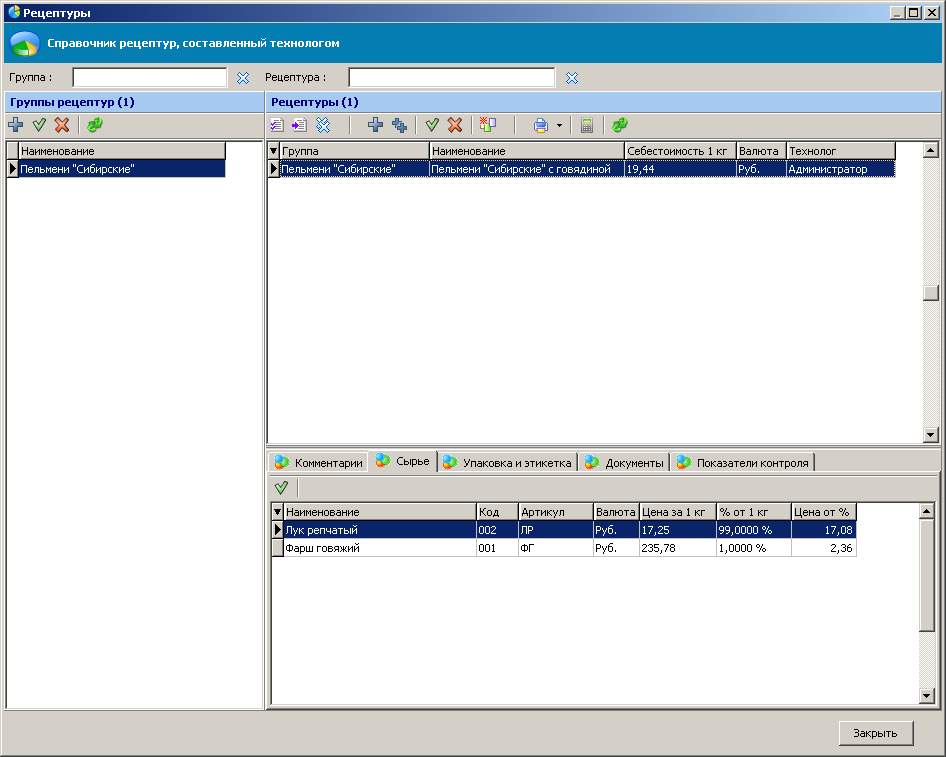Click the calculator icon in recipes toolbar

[587, 125]
